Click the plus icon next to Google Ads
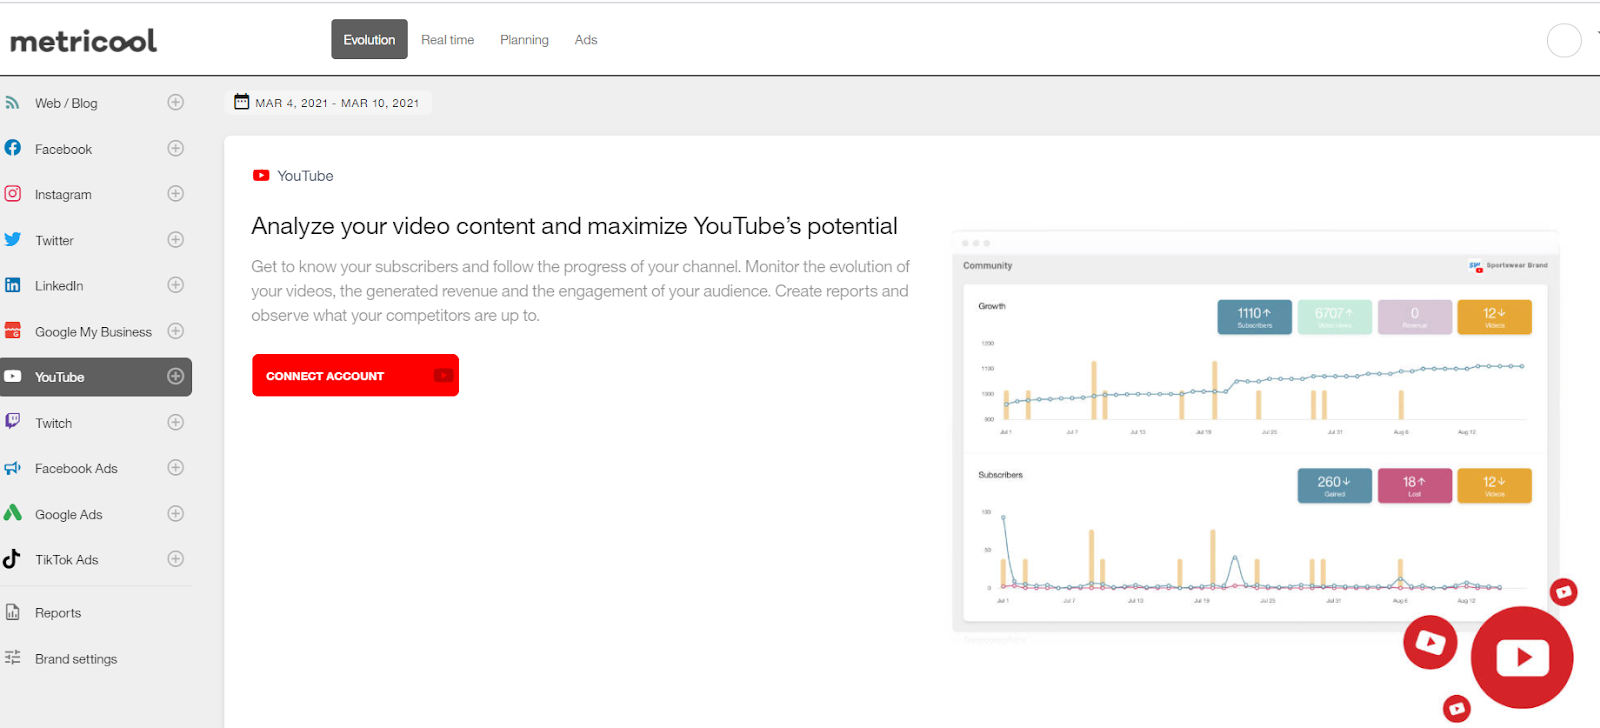 [x=175, y=513]
